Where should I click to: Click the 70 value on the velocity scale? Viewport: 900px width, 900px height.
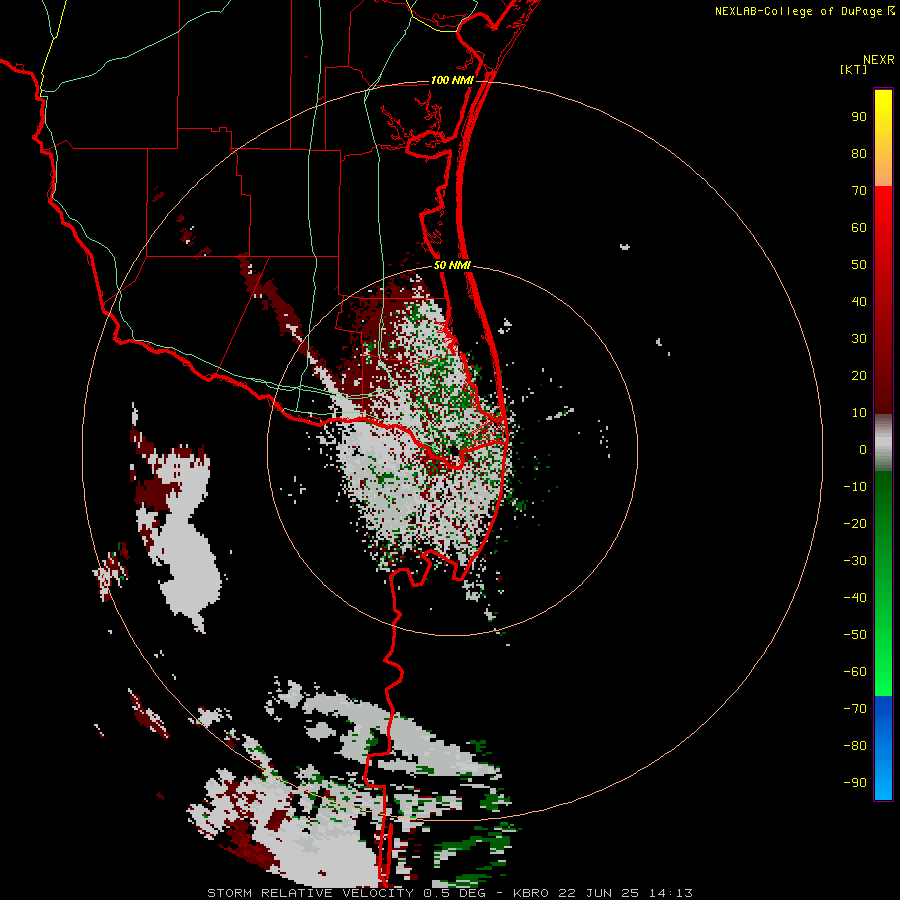pyautogui.click(x=859, y=191)
